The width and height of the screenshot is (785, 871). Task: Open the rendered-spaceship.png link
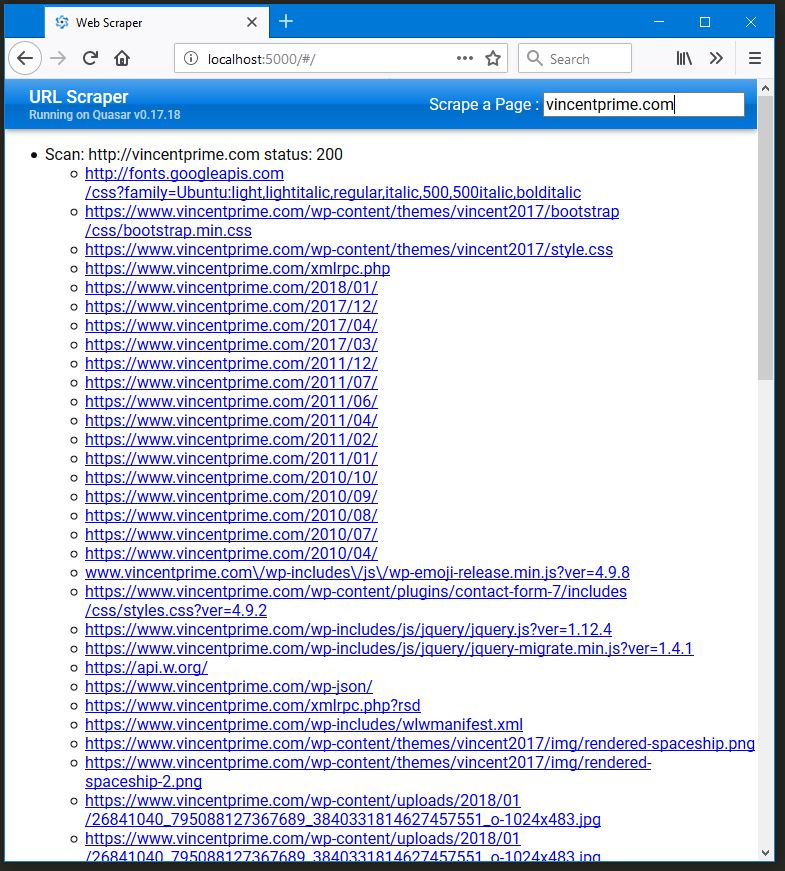pyautogui.click(x=420, y=743)
